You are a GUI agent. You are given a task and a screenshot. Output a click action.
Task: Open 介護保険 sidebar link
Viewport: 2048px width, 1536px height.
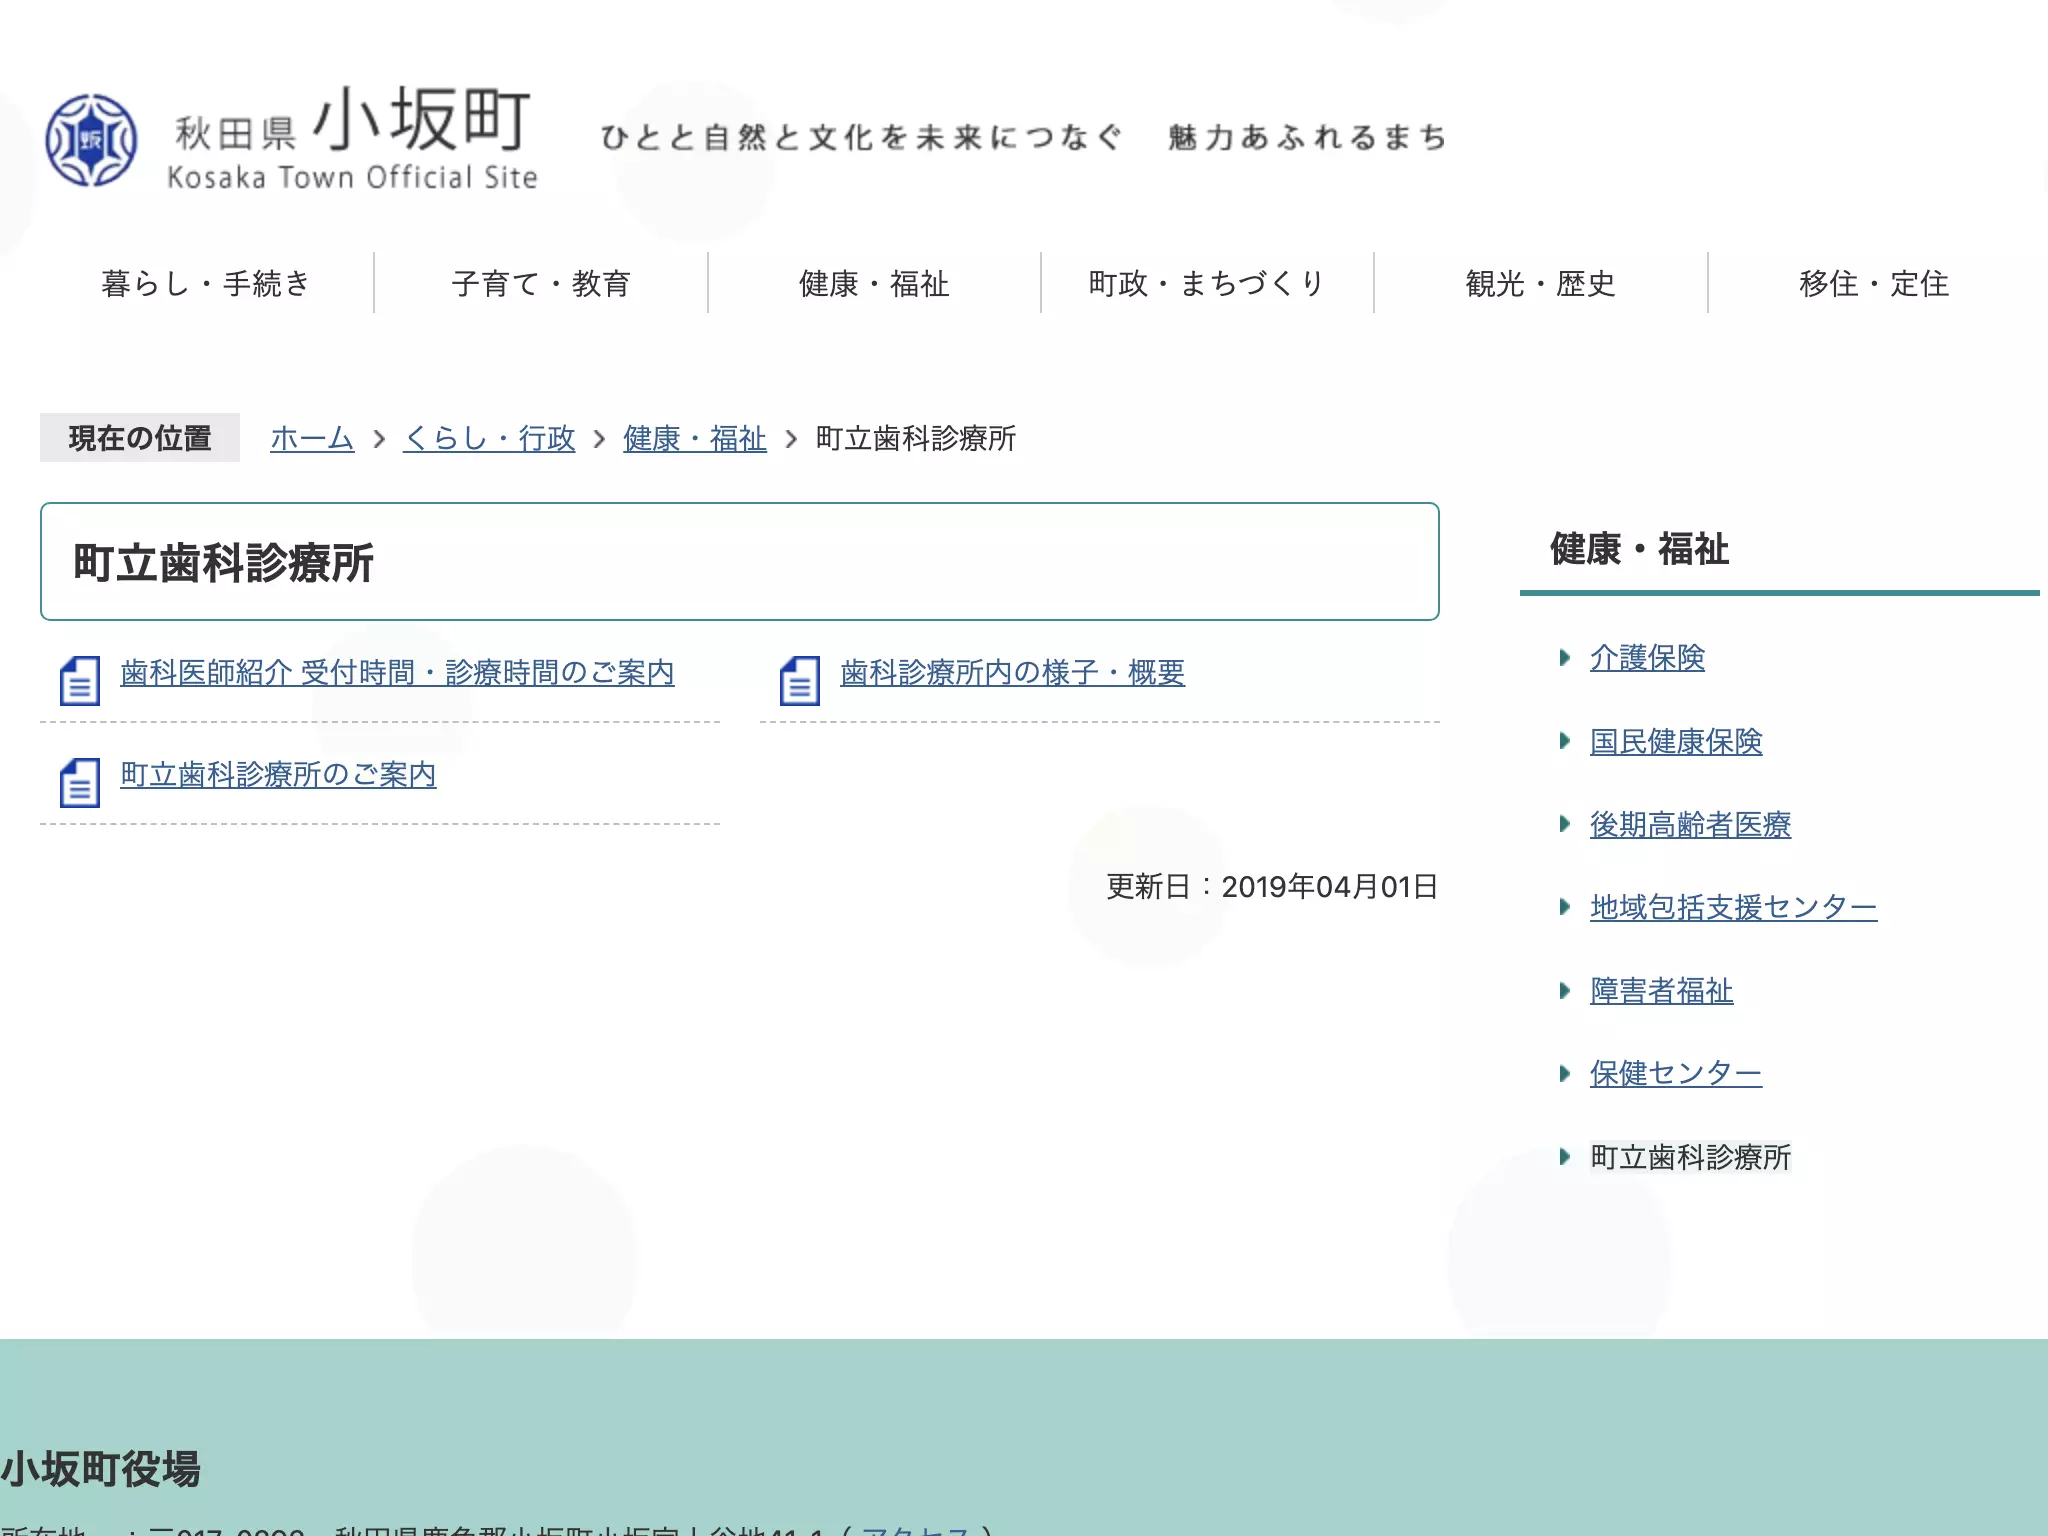(1647, 657)
